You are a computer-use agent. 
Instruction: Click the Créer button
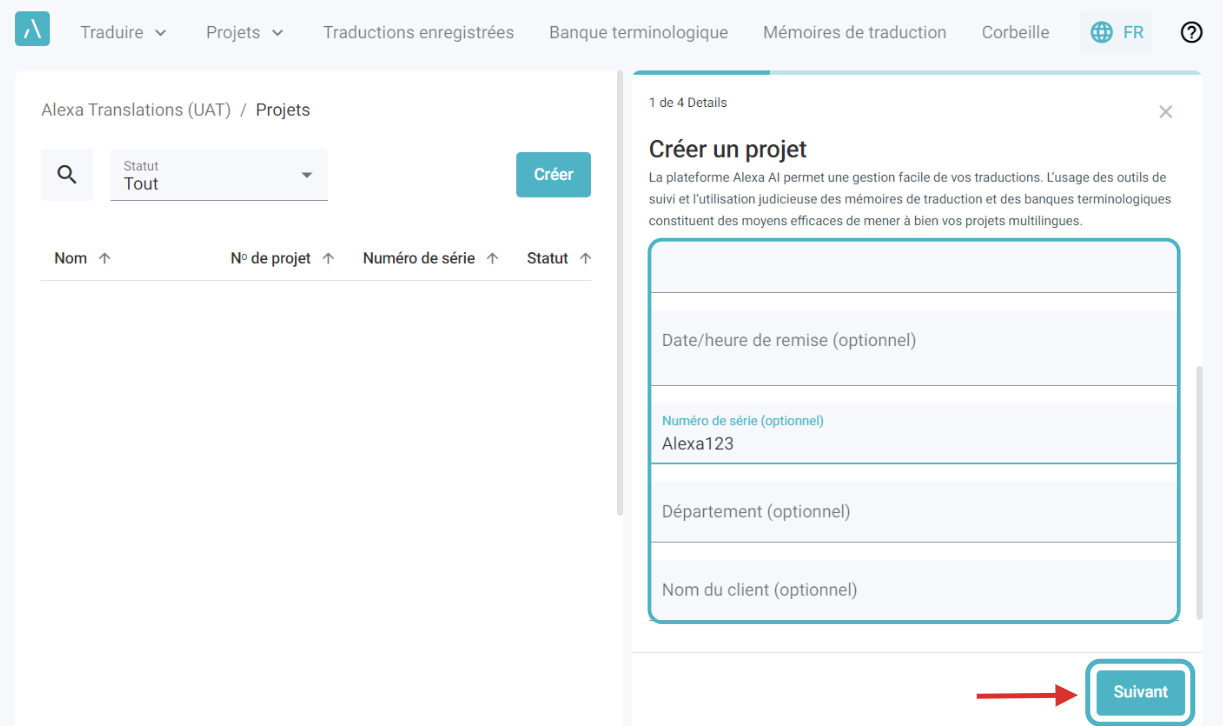point(553,174)
